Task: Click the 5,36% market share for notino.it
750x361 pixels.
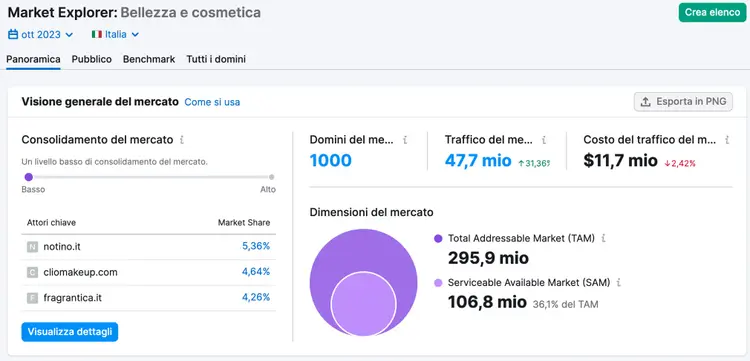Action: [256, 246]
